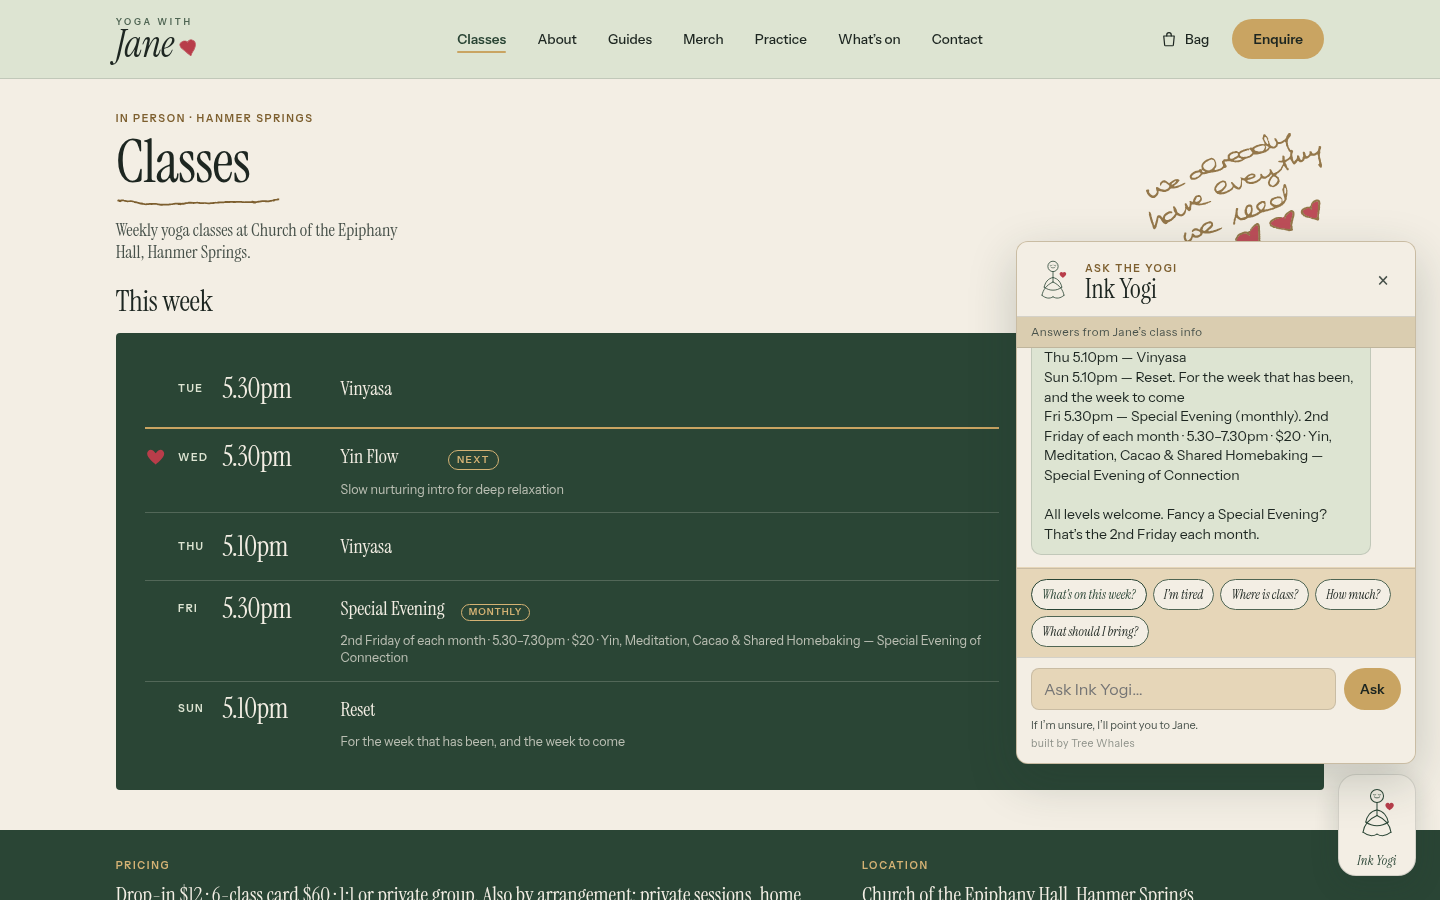Open the About page
This screenshot has height=900, width=1440.
[x=557, y=39]
